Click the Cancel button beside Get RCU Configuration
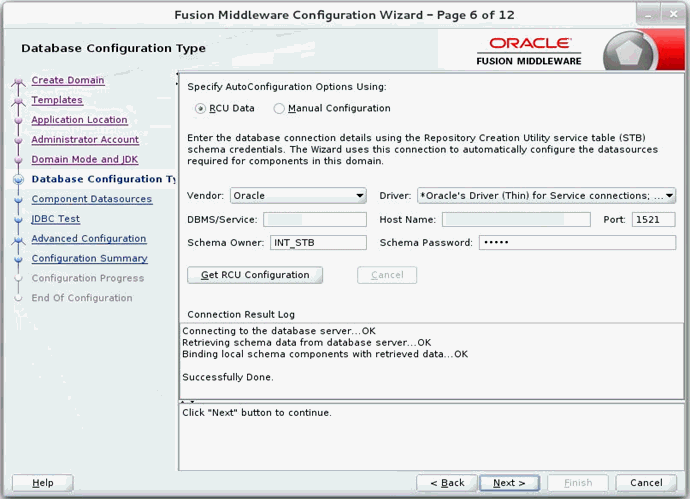 pos(387,275)
